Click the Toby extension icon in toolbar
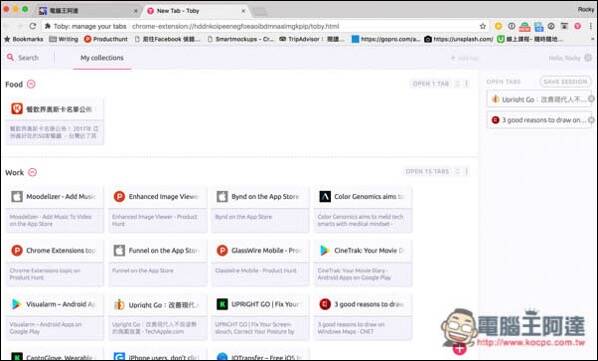598x361 pixels. (x=578, y=26)
